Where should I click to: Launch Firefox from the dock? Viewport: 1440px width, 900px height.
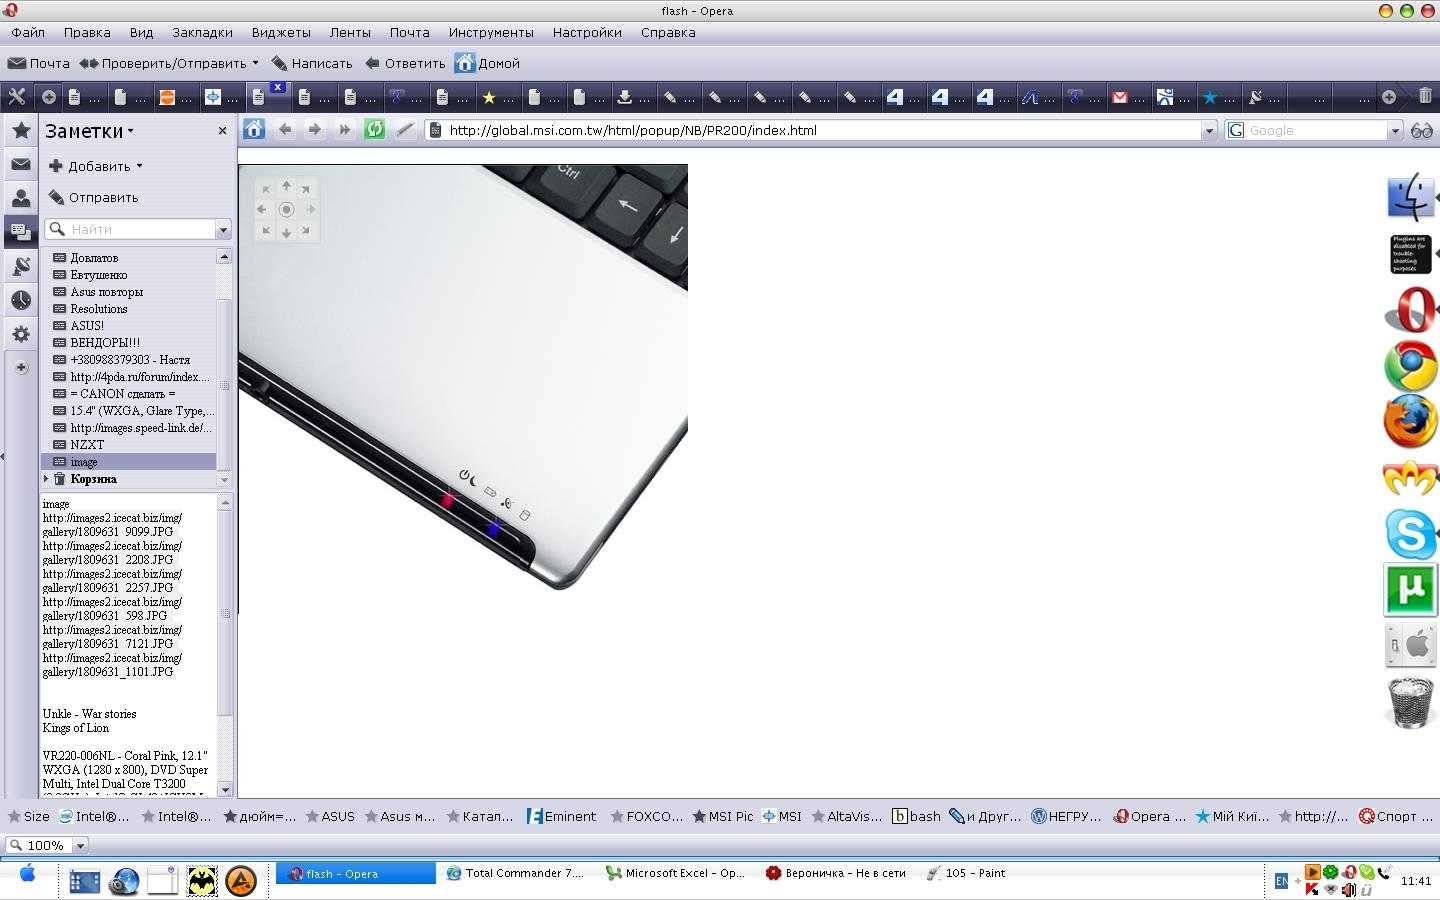click(1410, 421)
